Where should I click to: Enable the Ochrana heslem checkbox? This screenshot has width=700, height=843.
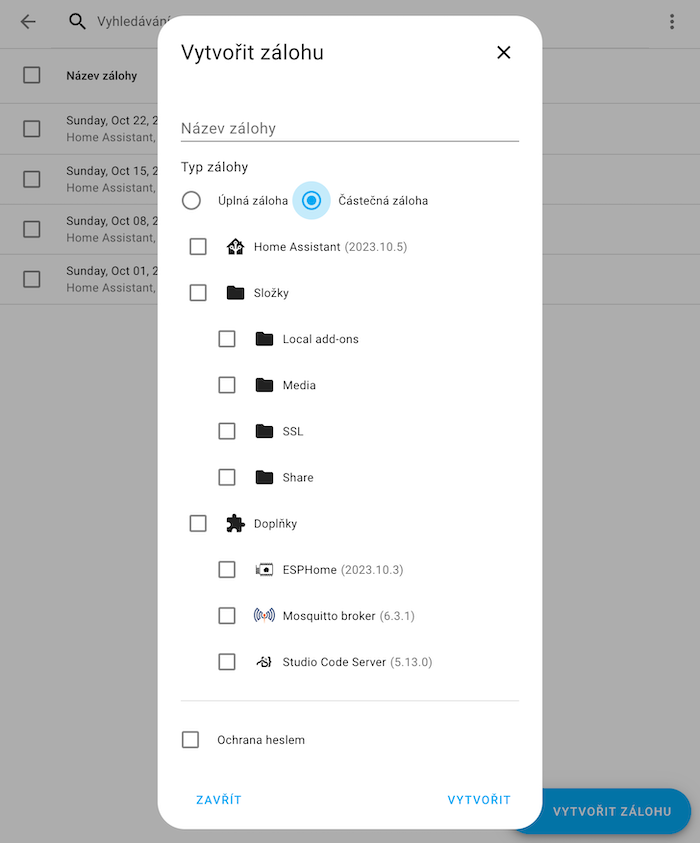tap(191, 740)
